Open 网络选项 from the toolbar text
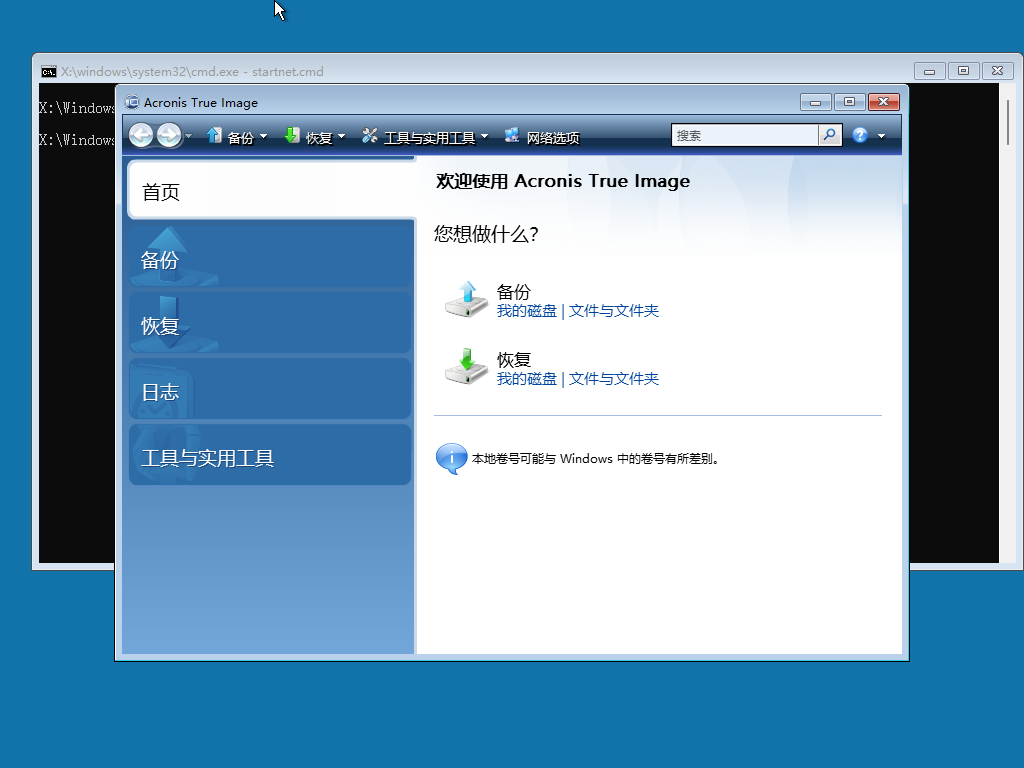Viewport: 1024px width, 768px height. click(x=553, y=138)
